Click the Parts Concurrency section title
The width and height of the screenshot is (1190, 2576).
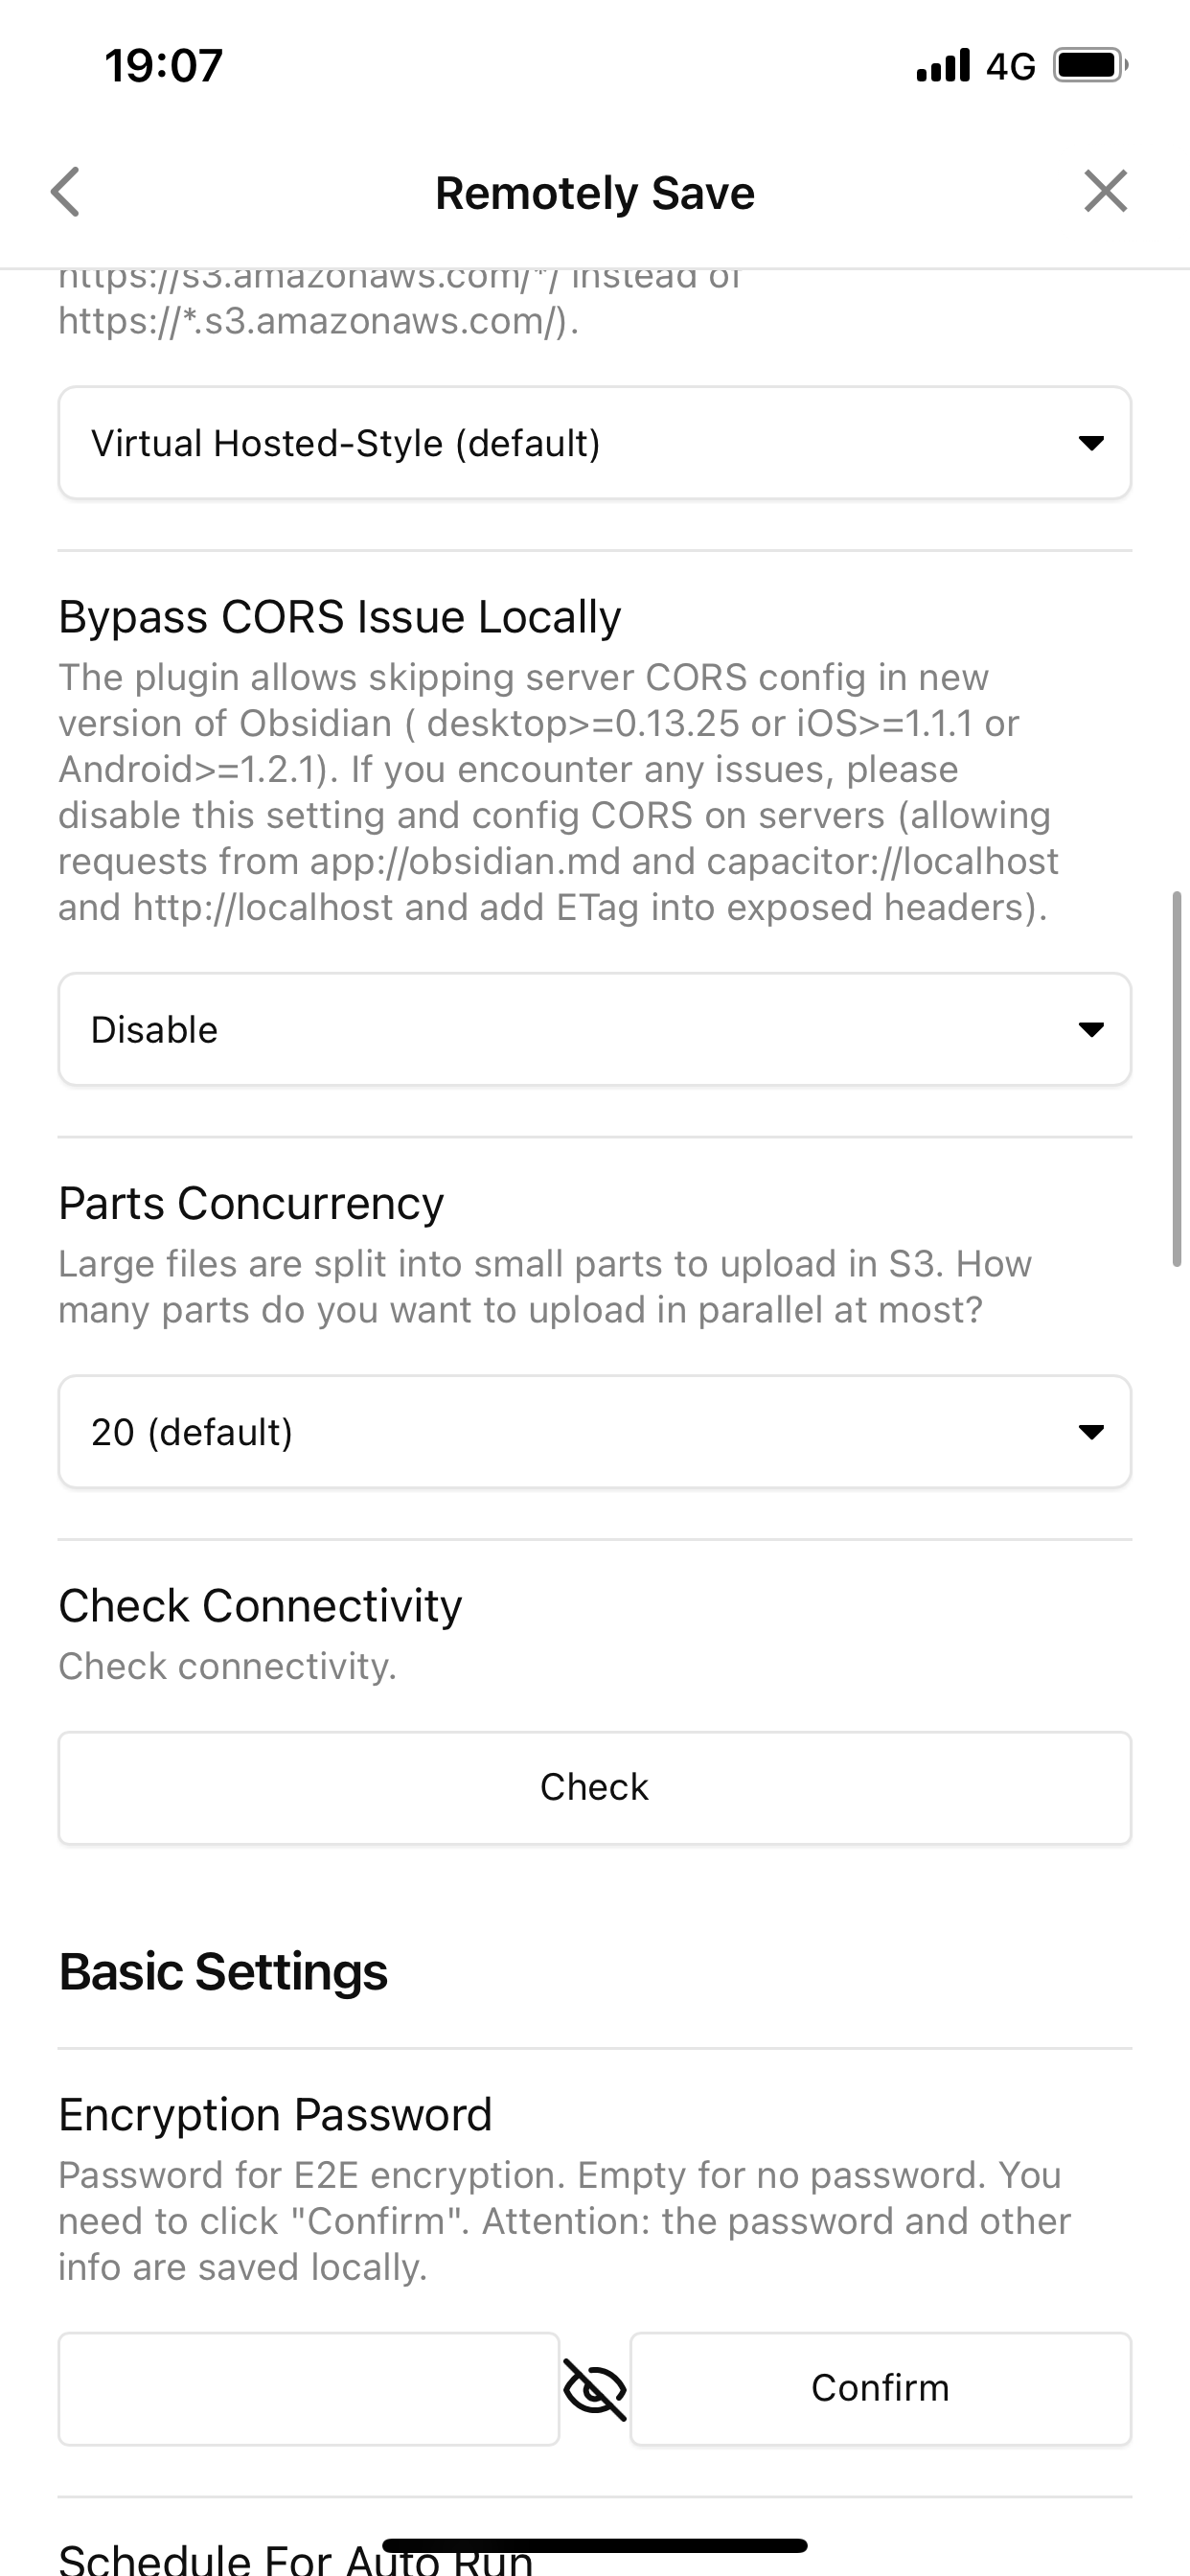pos(251,1202)
